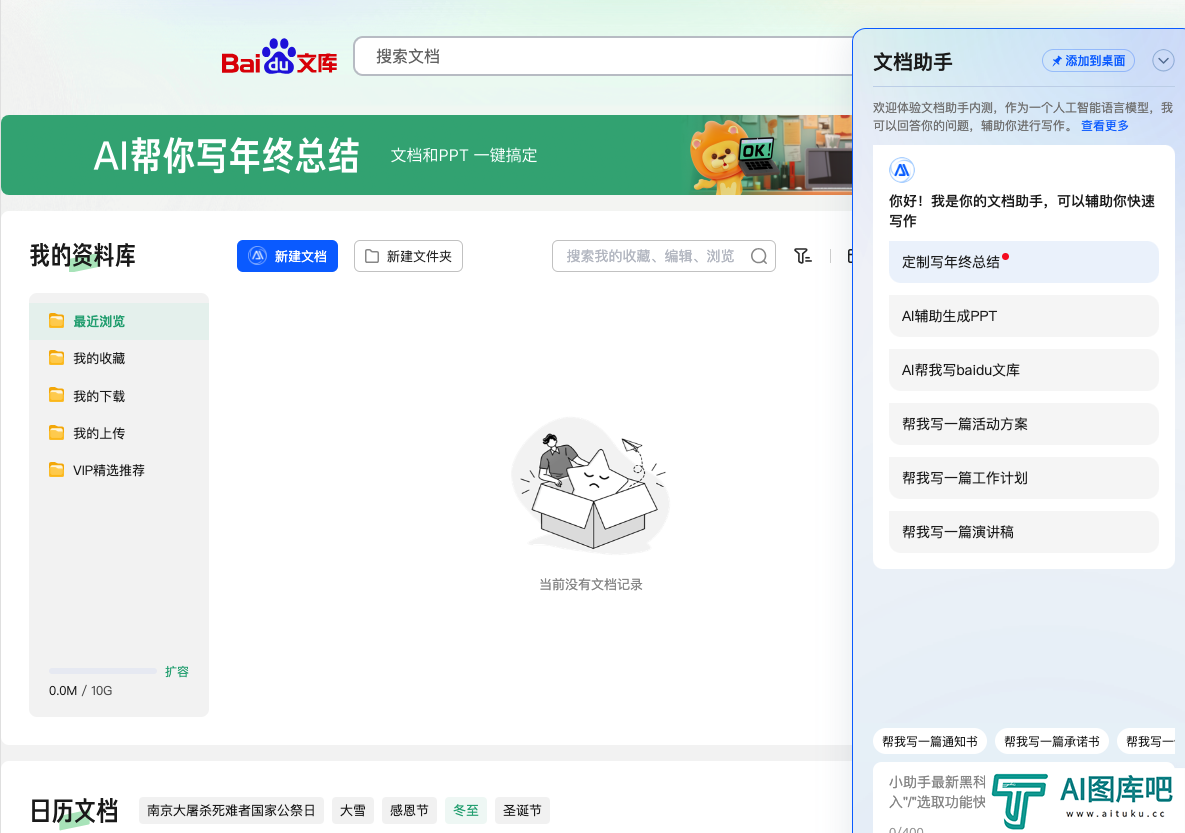This screenshot has width=1185, height=833.
Task: Click the 当前没有文档记录 empty-state text
Action: 590,584
